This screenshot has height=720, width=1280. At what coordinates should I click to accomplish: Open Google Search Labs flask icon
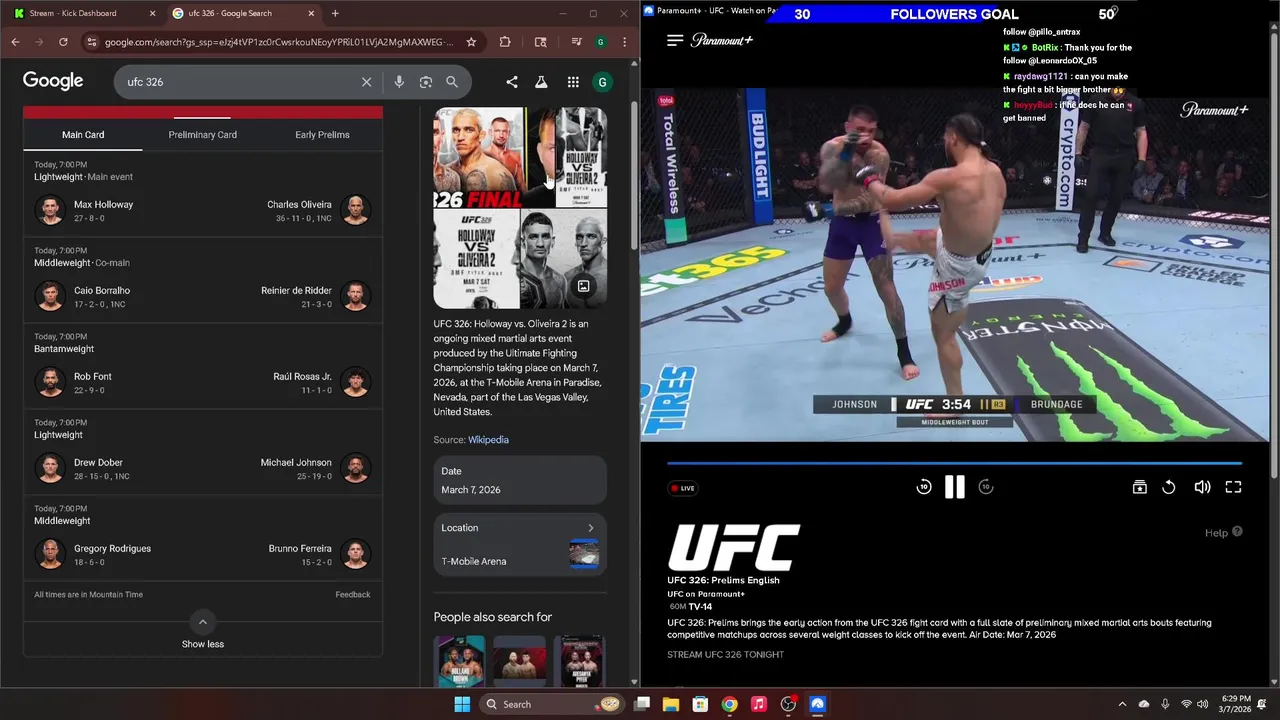click(x=541, y=82)
